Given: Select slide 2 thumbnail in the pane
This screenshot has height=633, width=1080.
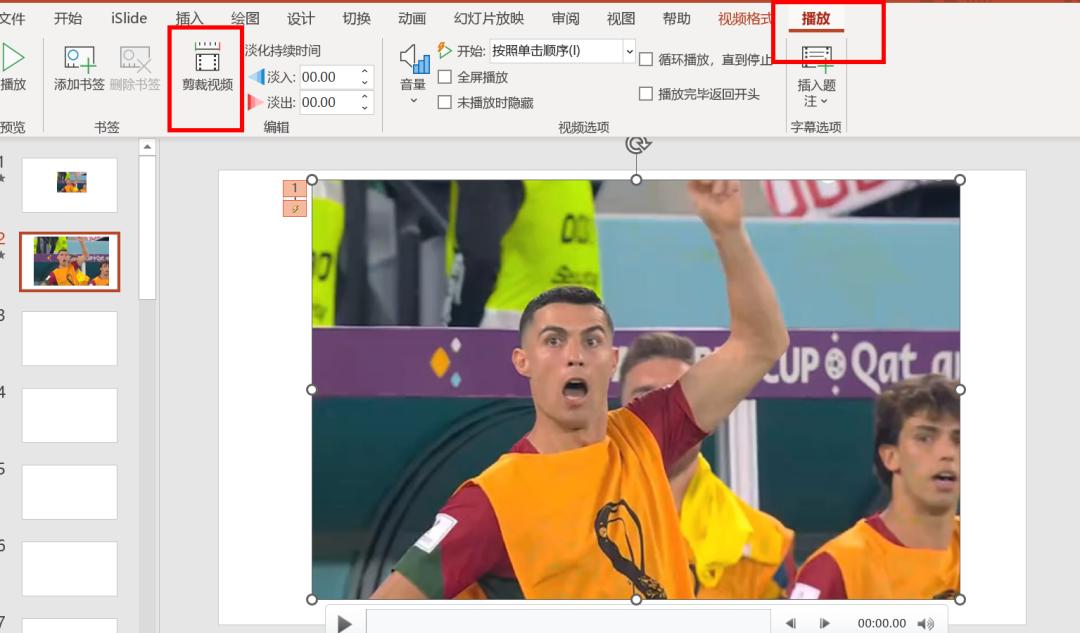Looking at the screenshot, I should coord(69,261).
